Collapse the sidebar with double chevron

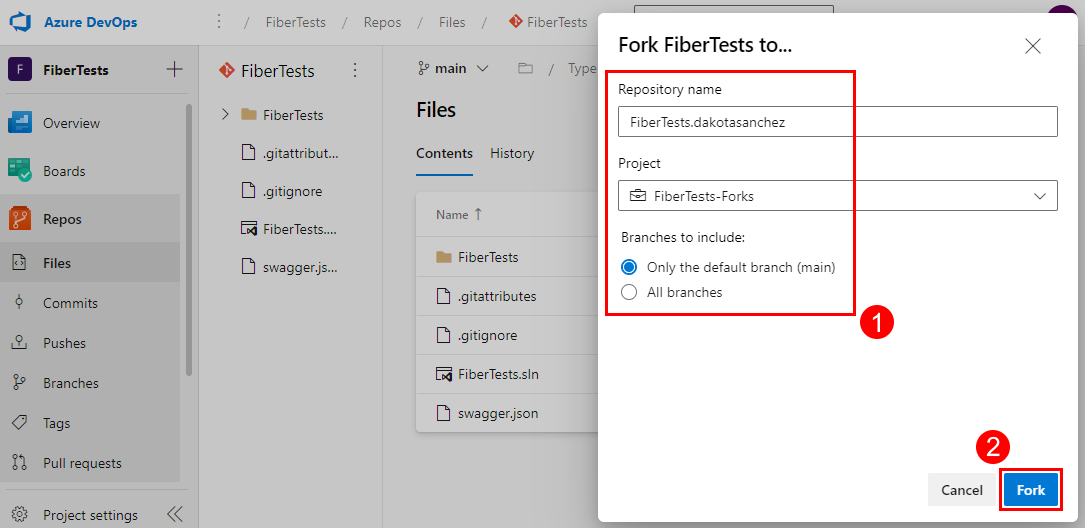coord(174,514)
